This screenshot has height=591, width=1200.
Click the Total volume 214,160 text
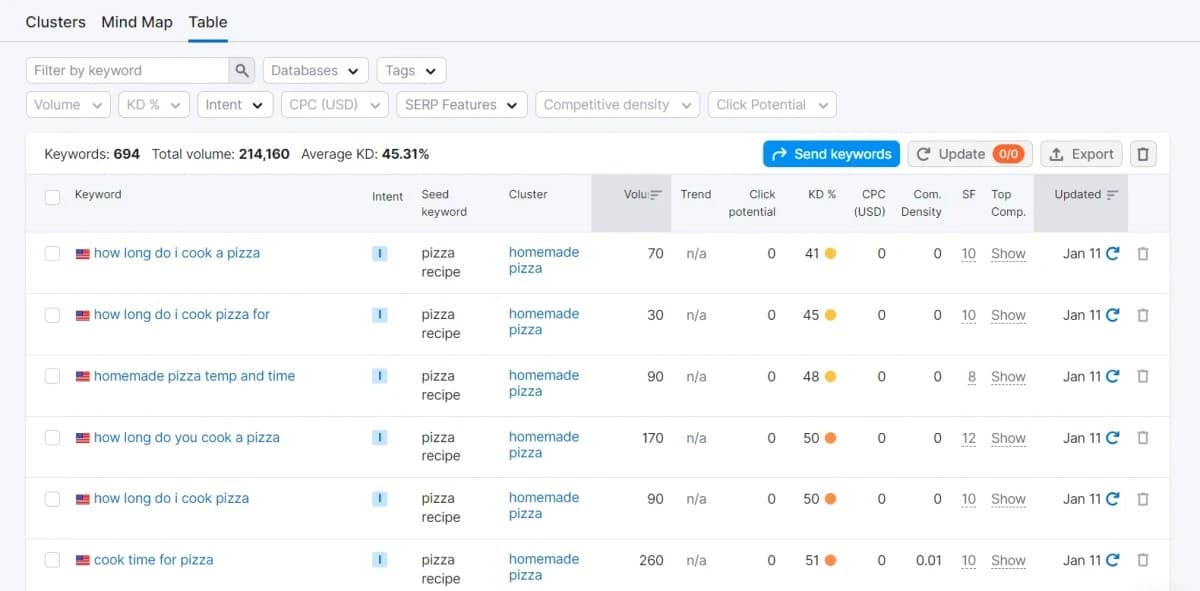click(x=221, y=154)
